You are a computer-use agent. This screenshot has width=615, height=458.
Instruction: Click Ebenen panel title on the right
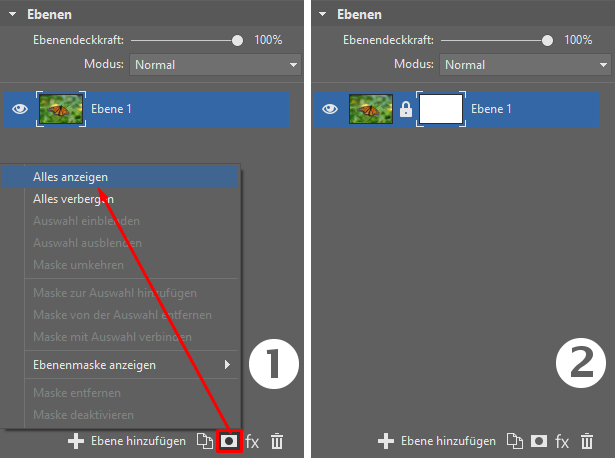[359, 15]
